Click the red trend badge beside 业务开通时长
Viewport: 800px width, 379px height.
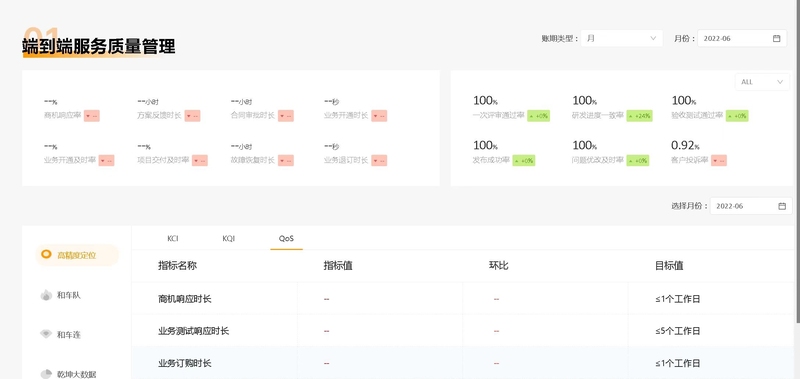(379, 116)
